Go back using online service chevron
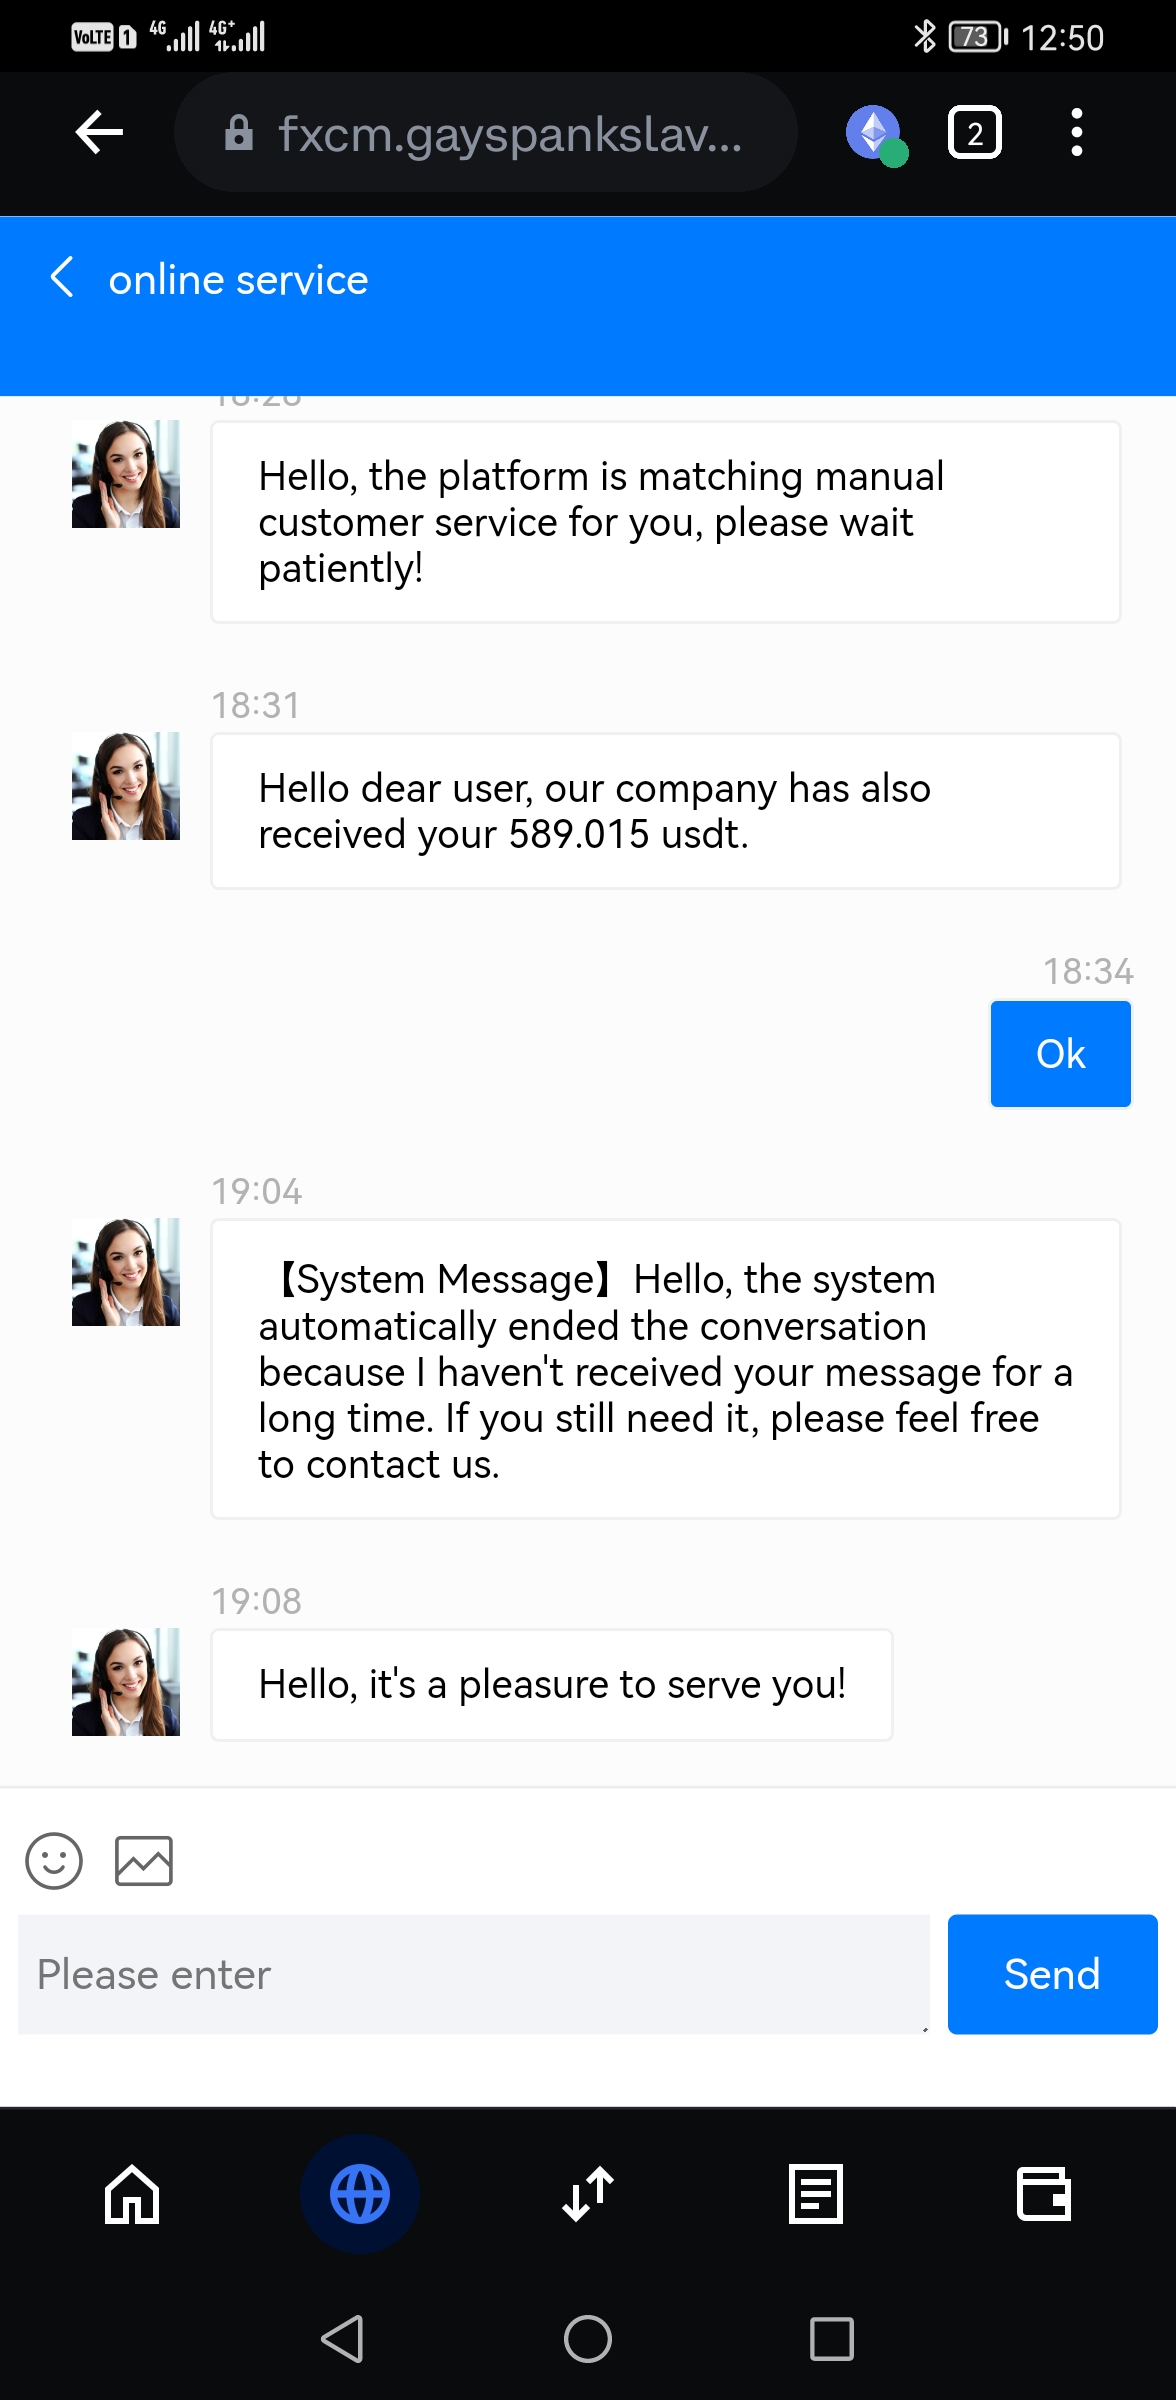Viewport: 1176px width, 2400px height. coord(63,278)
